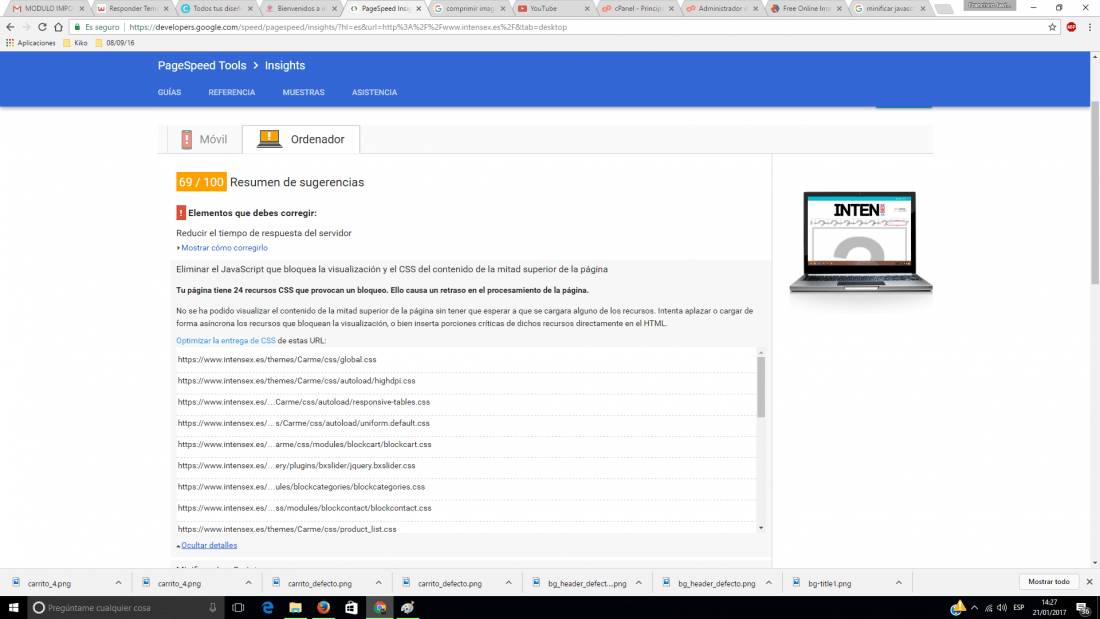Open options arrow for first carrito_4.png download
Viewport: 1100px width, 619px height.
click(119, 583)
